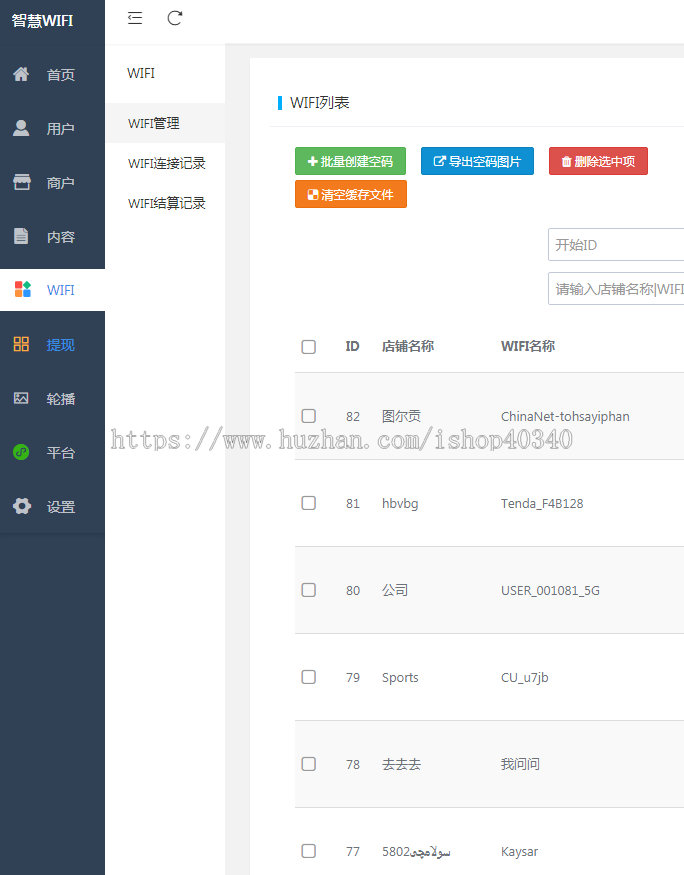
Task: Click the WIFI列表 section heading
Action: click(320, 103)
